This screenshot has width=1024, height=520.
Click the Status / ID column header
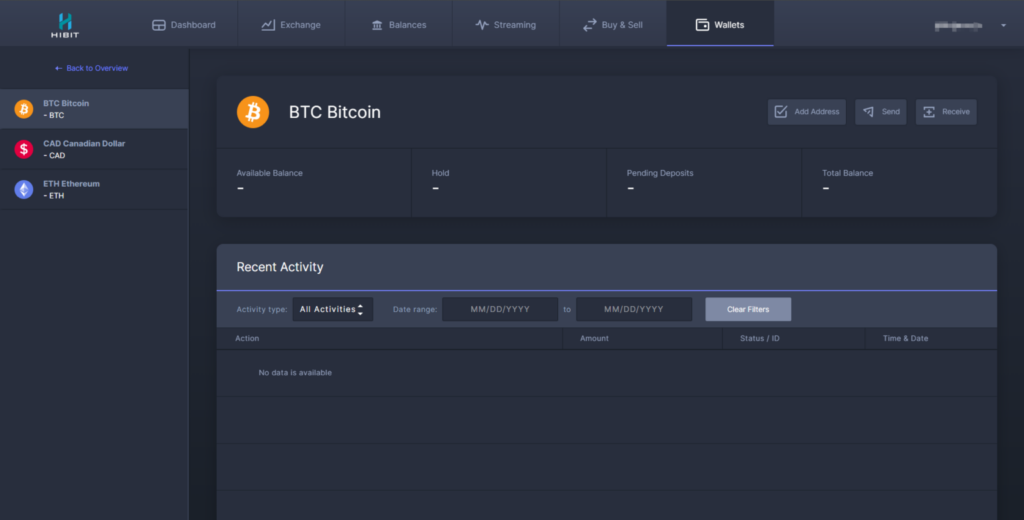[x=760, y=338]
